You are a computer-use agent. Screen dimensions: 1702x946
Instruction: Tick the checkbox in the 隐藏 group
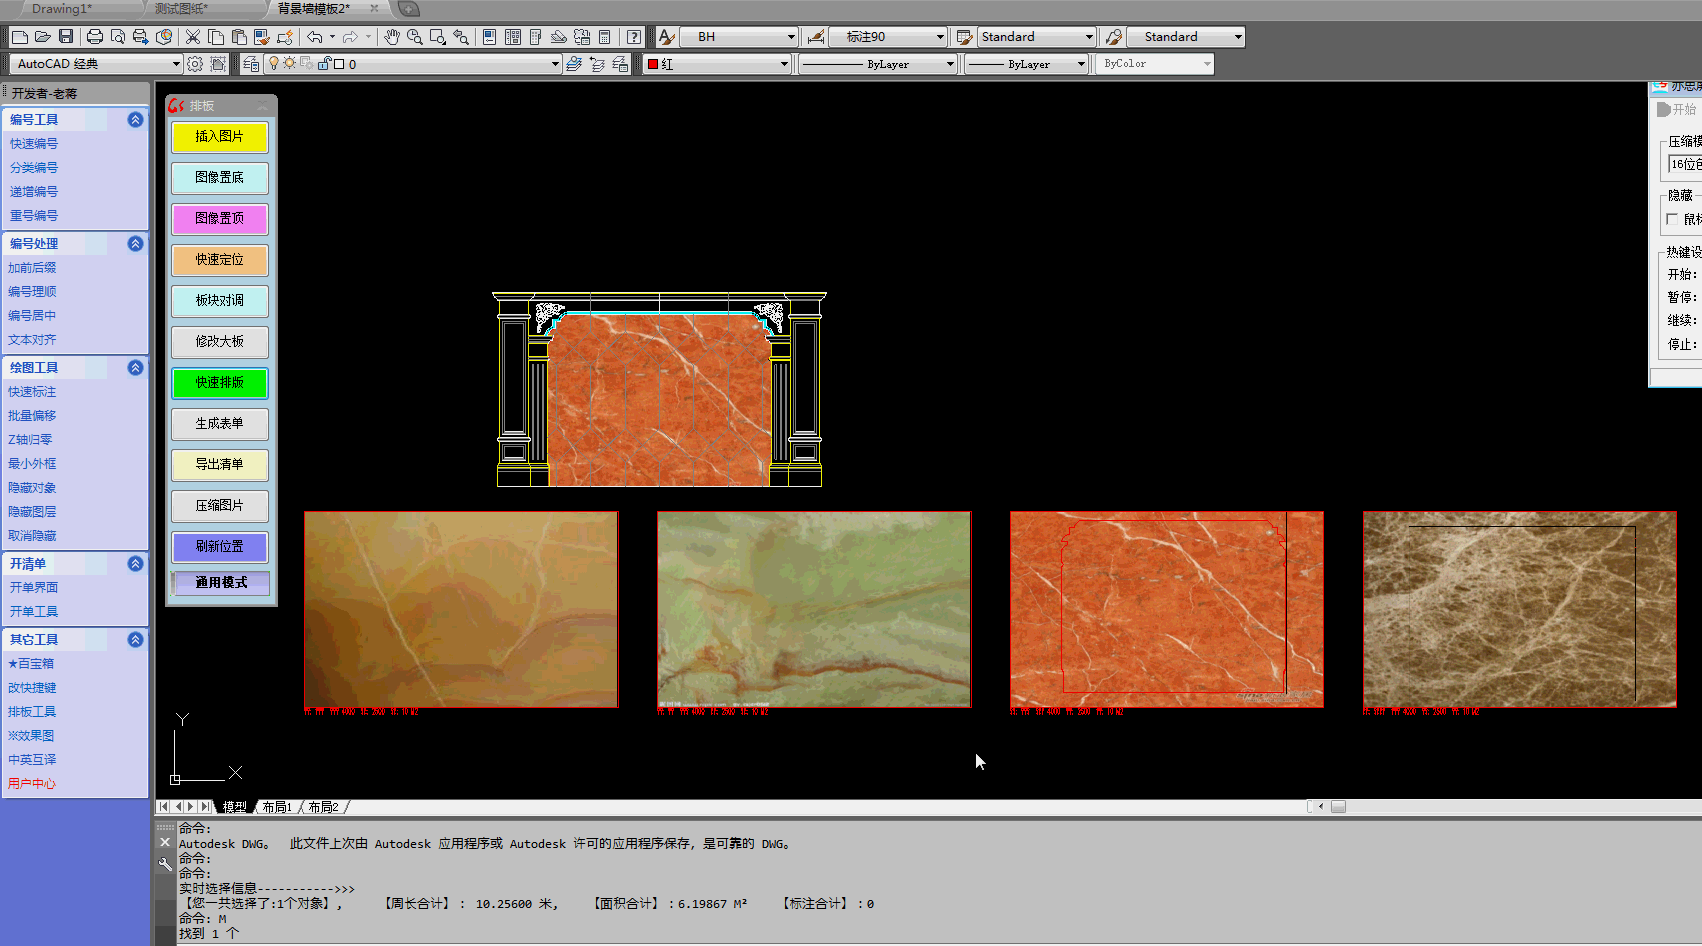click(x=1672, y=219)
